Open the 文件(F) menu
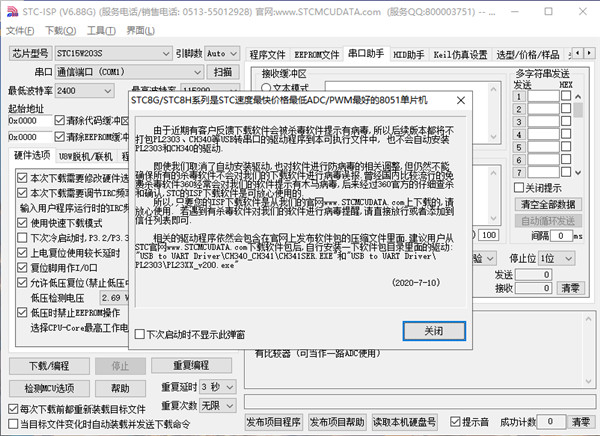The height and width of the screenshot is (436, 600). point(20,31)
